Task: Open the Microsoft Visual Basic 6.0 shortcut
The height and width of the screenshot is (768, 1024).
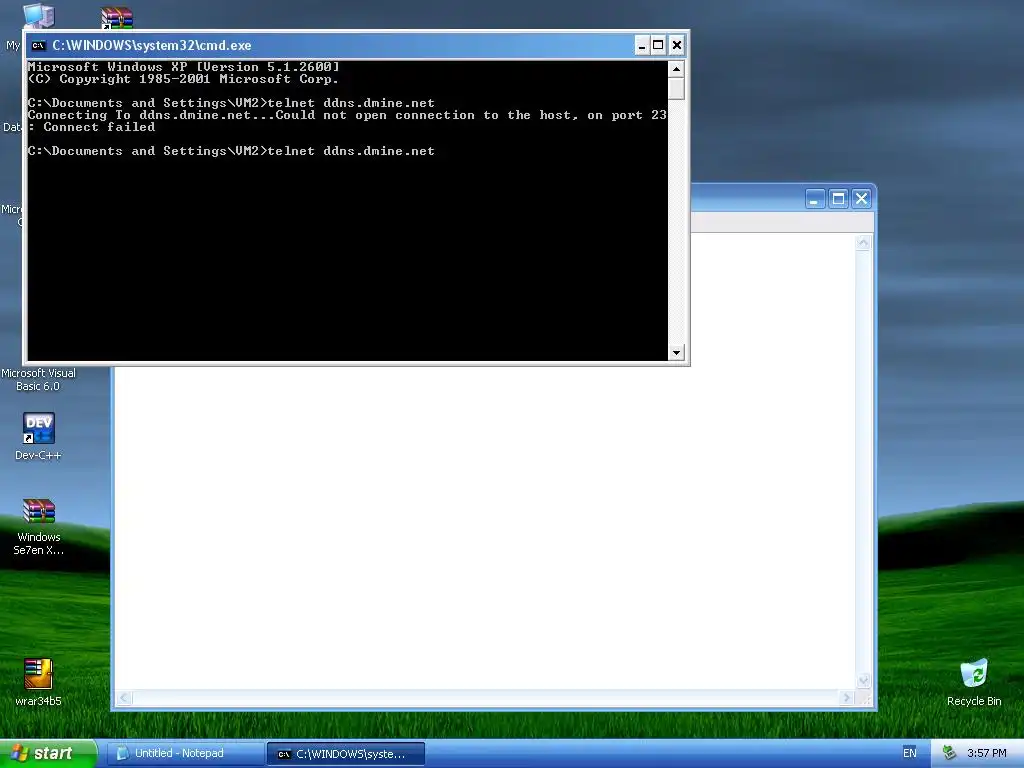Action: click(x=38, y=379)
